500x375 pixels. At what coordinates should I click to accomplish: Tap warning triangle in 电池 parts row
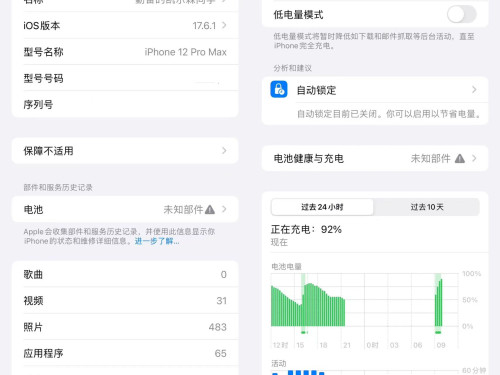pos(210,209)
